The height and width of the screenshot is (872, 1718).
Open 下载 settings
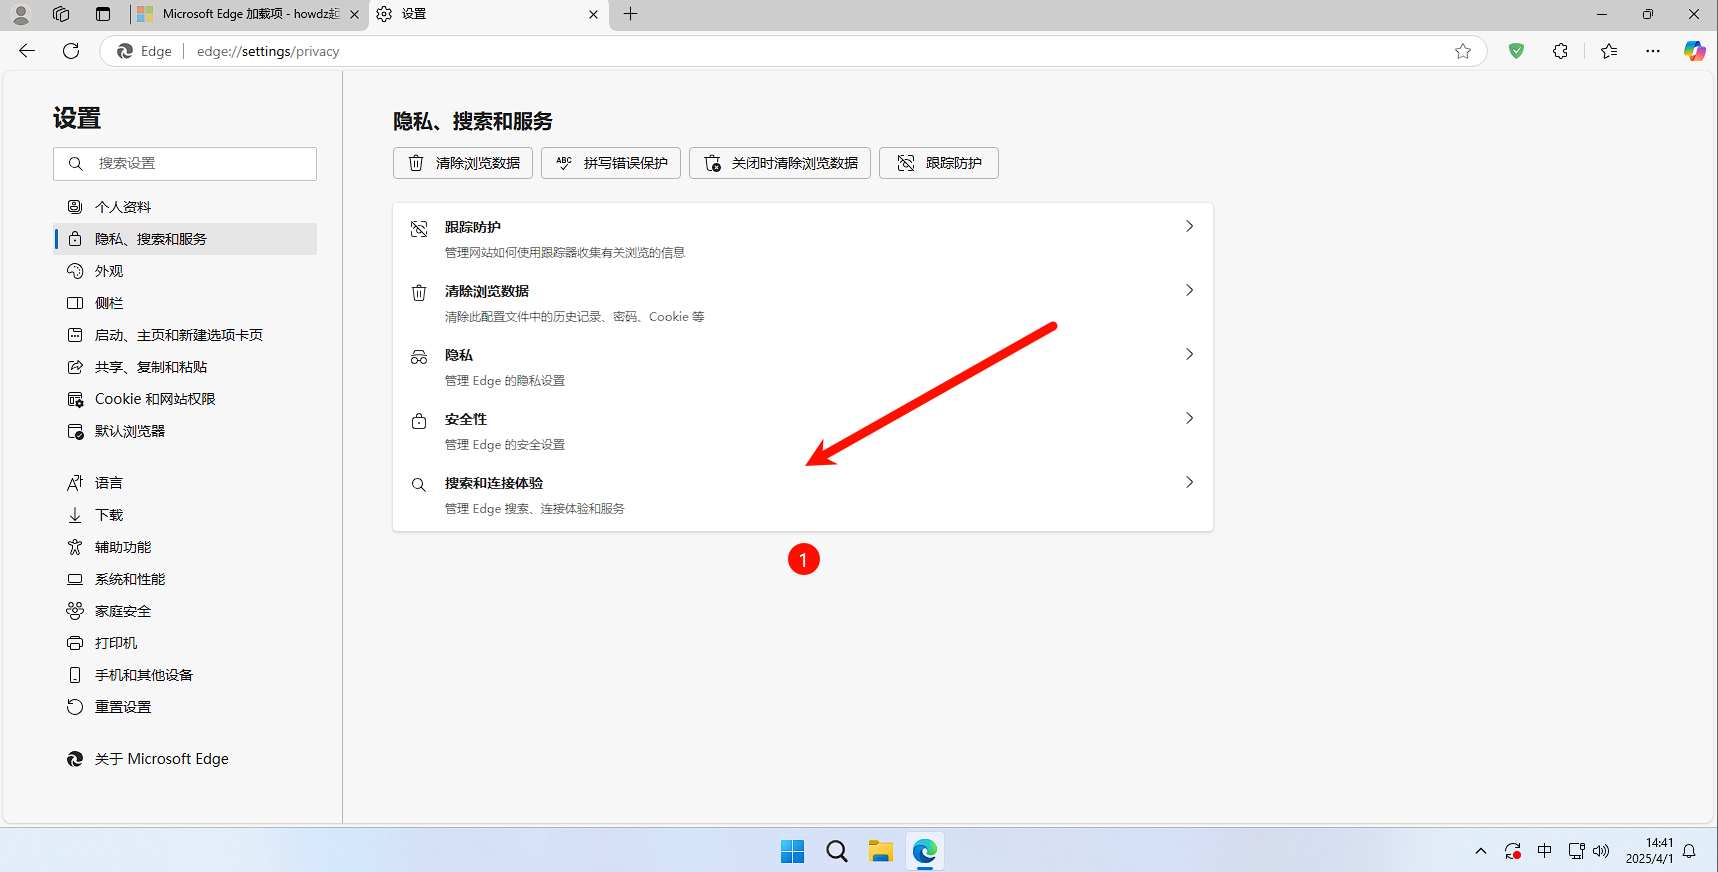click(x=185, y=515)
